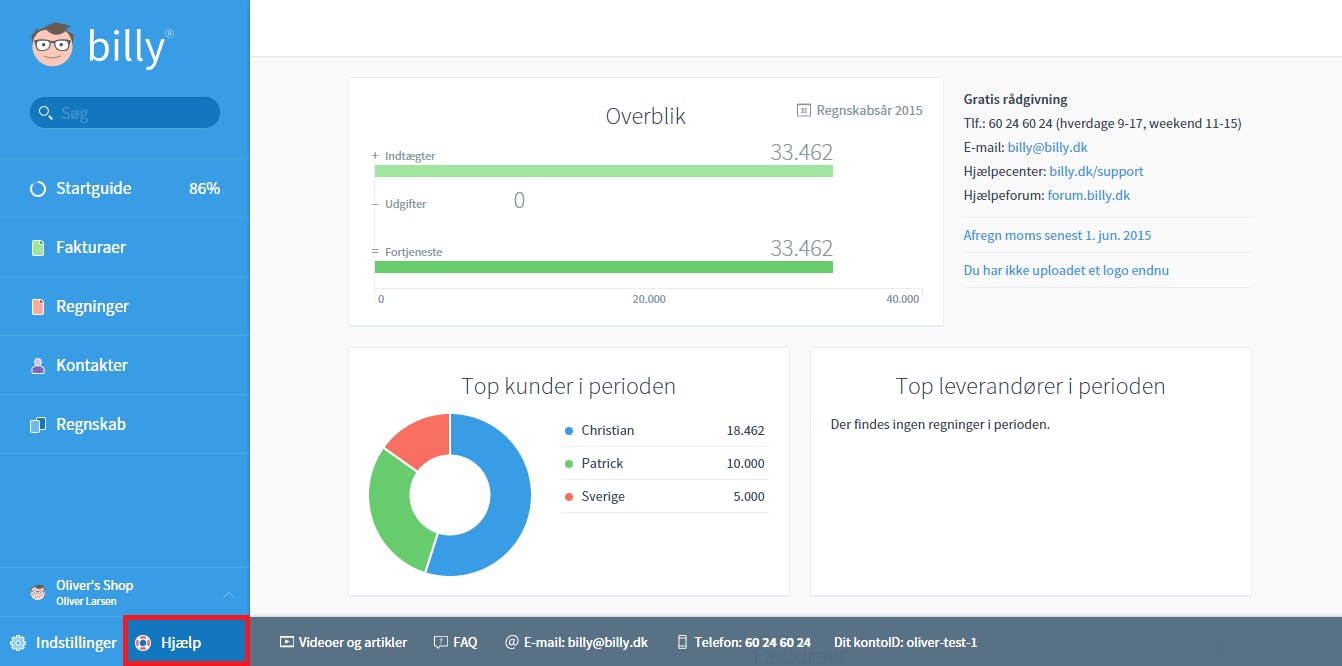Image resolution: width=1342 pixels, height=666 pixels.
Task: Click the Indstillinger gear icon
Action: pyautogui.click(x=18, y=642)
